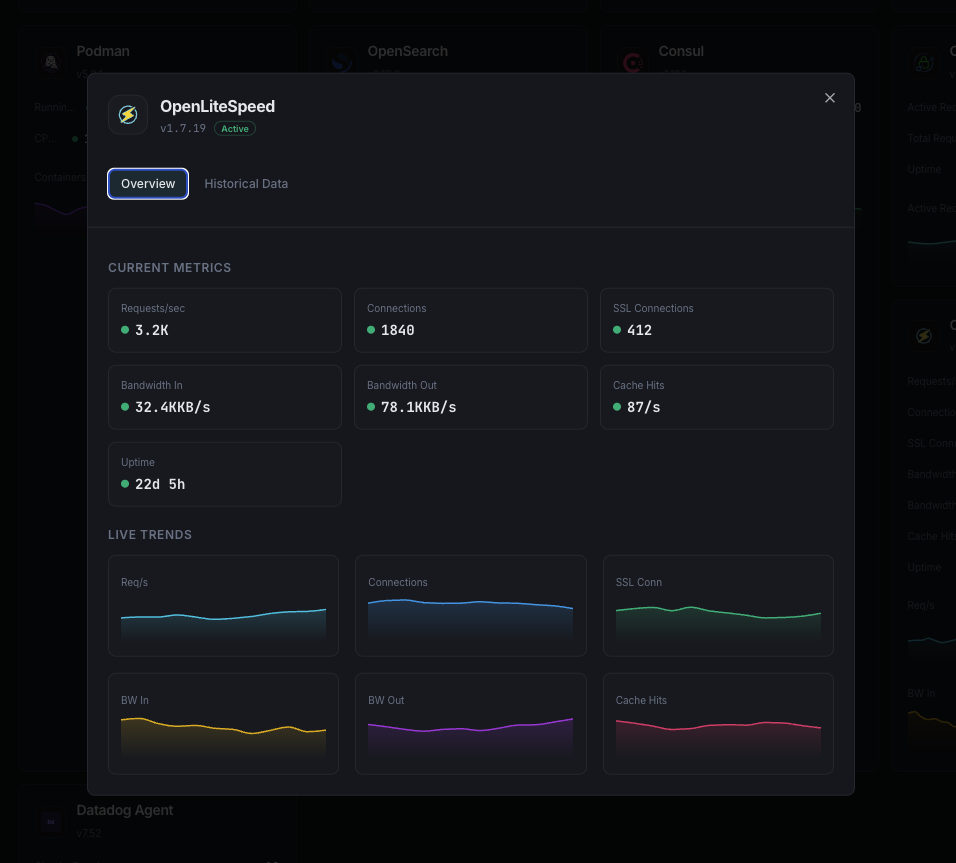The width and height of the screenshot is (956, 863).
Task: Open the Historical Data tab
Action: coord(246,184)
